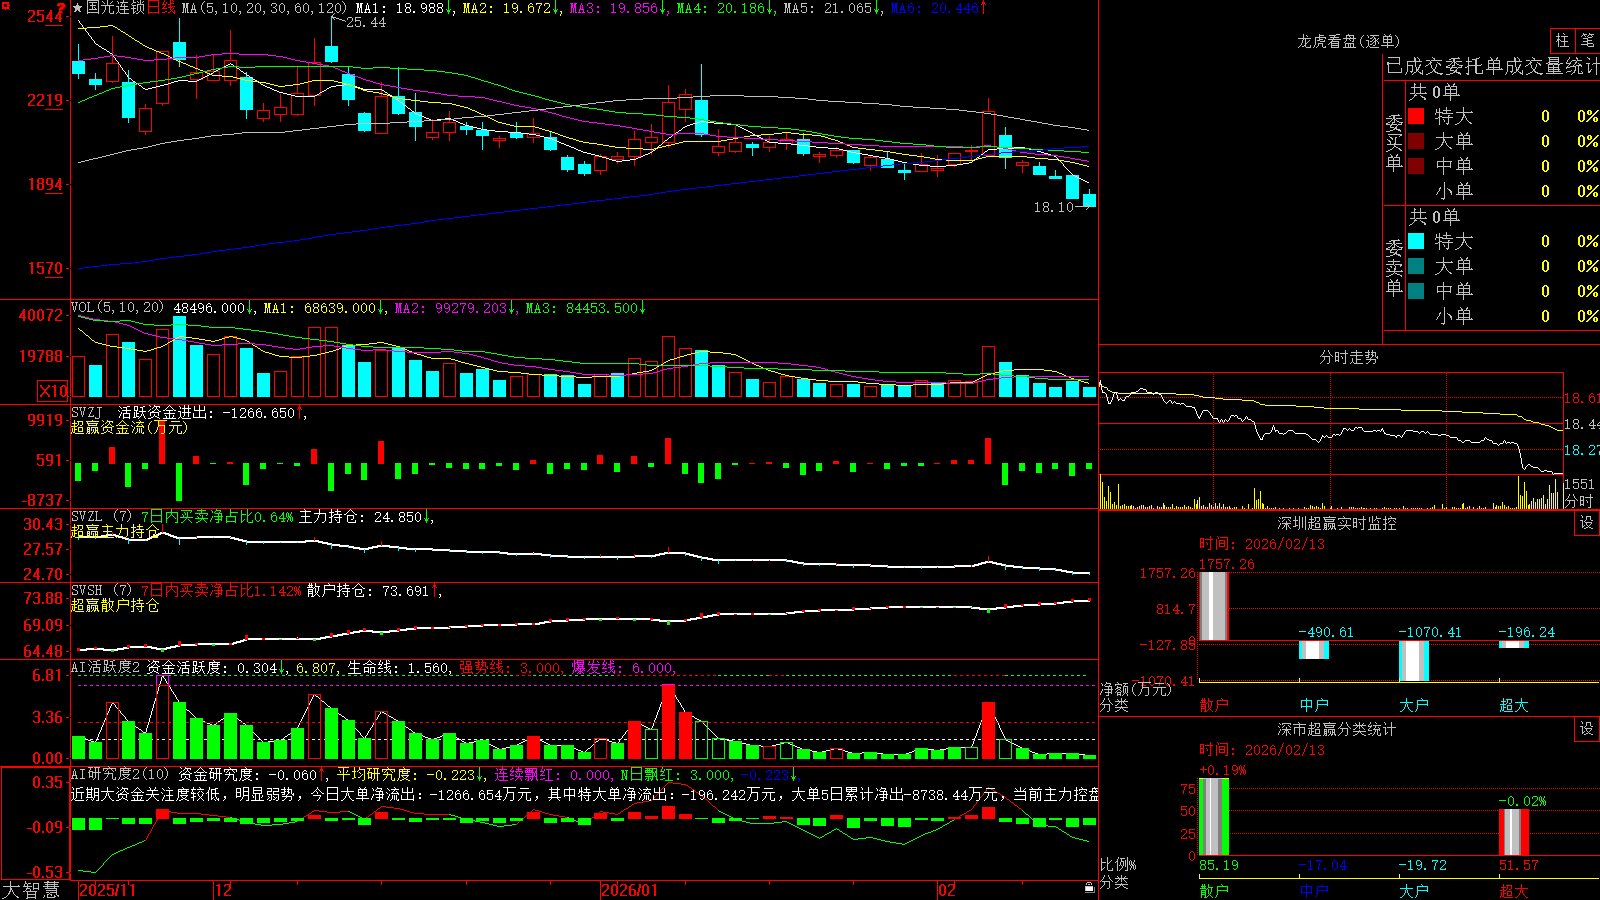Click the 爆发线: 6.000 value
The width and height of the screenshot is (1600, 900).
click(622, 667)
